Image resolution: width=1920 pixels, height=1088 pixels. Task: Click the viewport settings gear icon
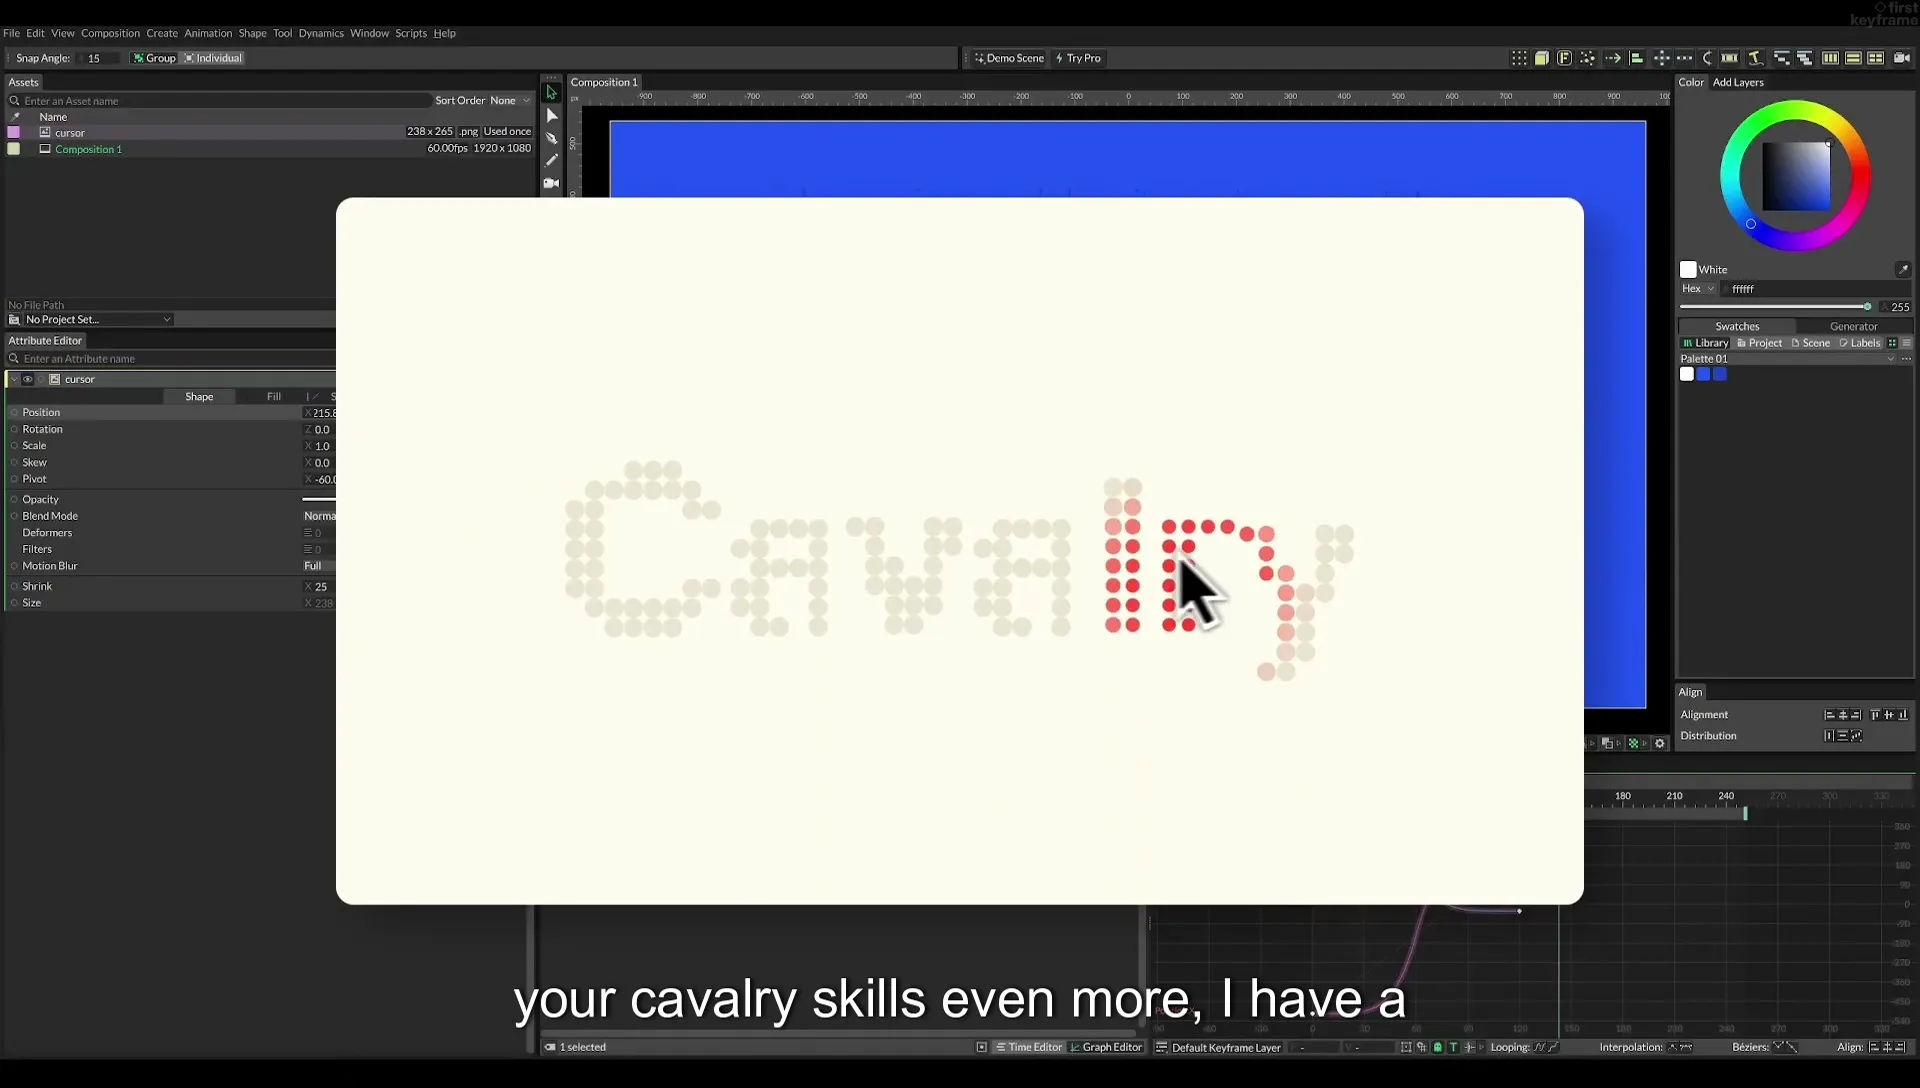click(1660, 743)
